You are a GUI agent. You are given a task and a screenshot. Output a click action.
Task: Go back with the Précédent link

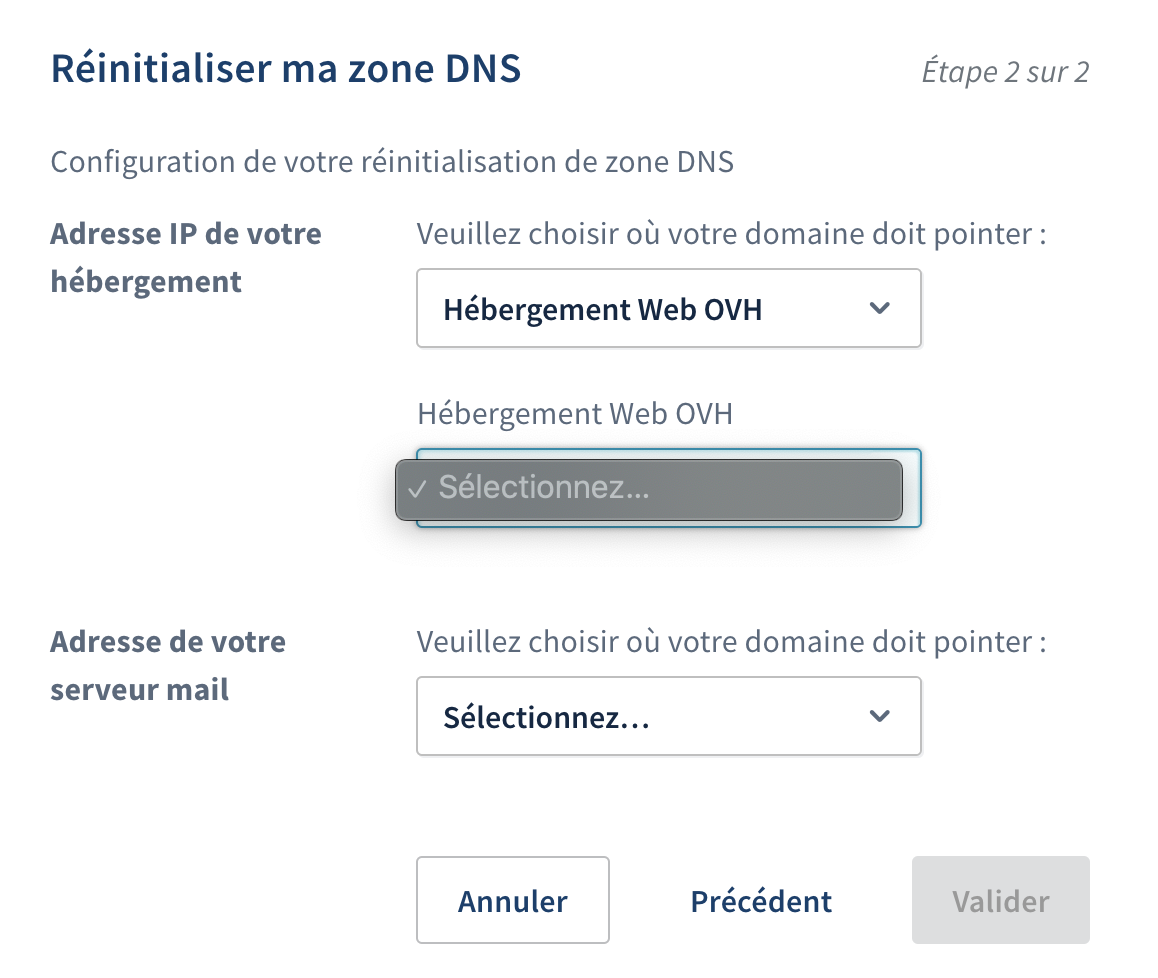coord(761,901)
